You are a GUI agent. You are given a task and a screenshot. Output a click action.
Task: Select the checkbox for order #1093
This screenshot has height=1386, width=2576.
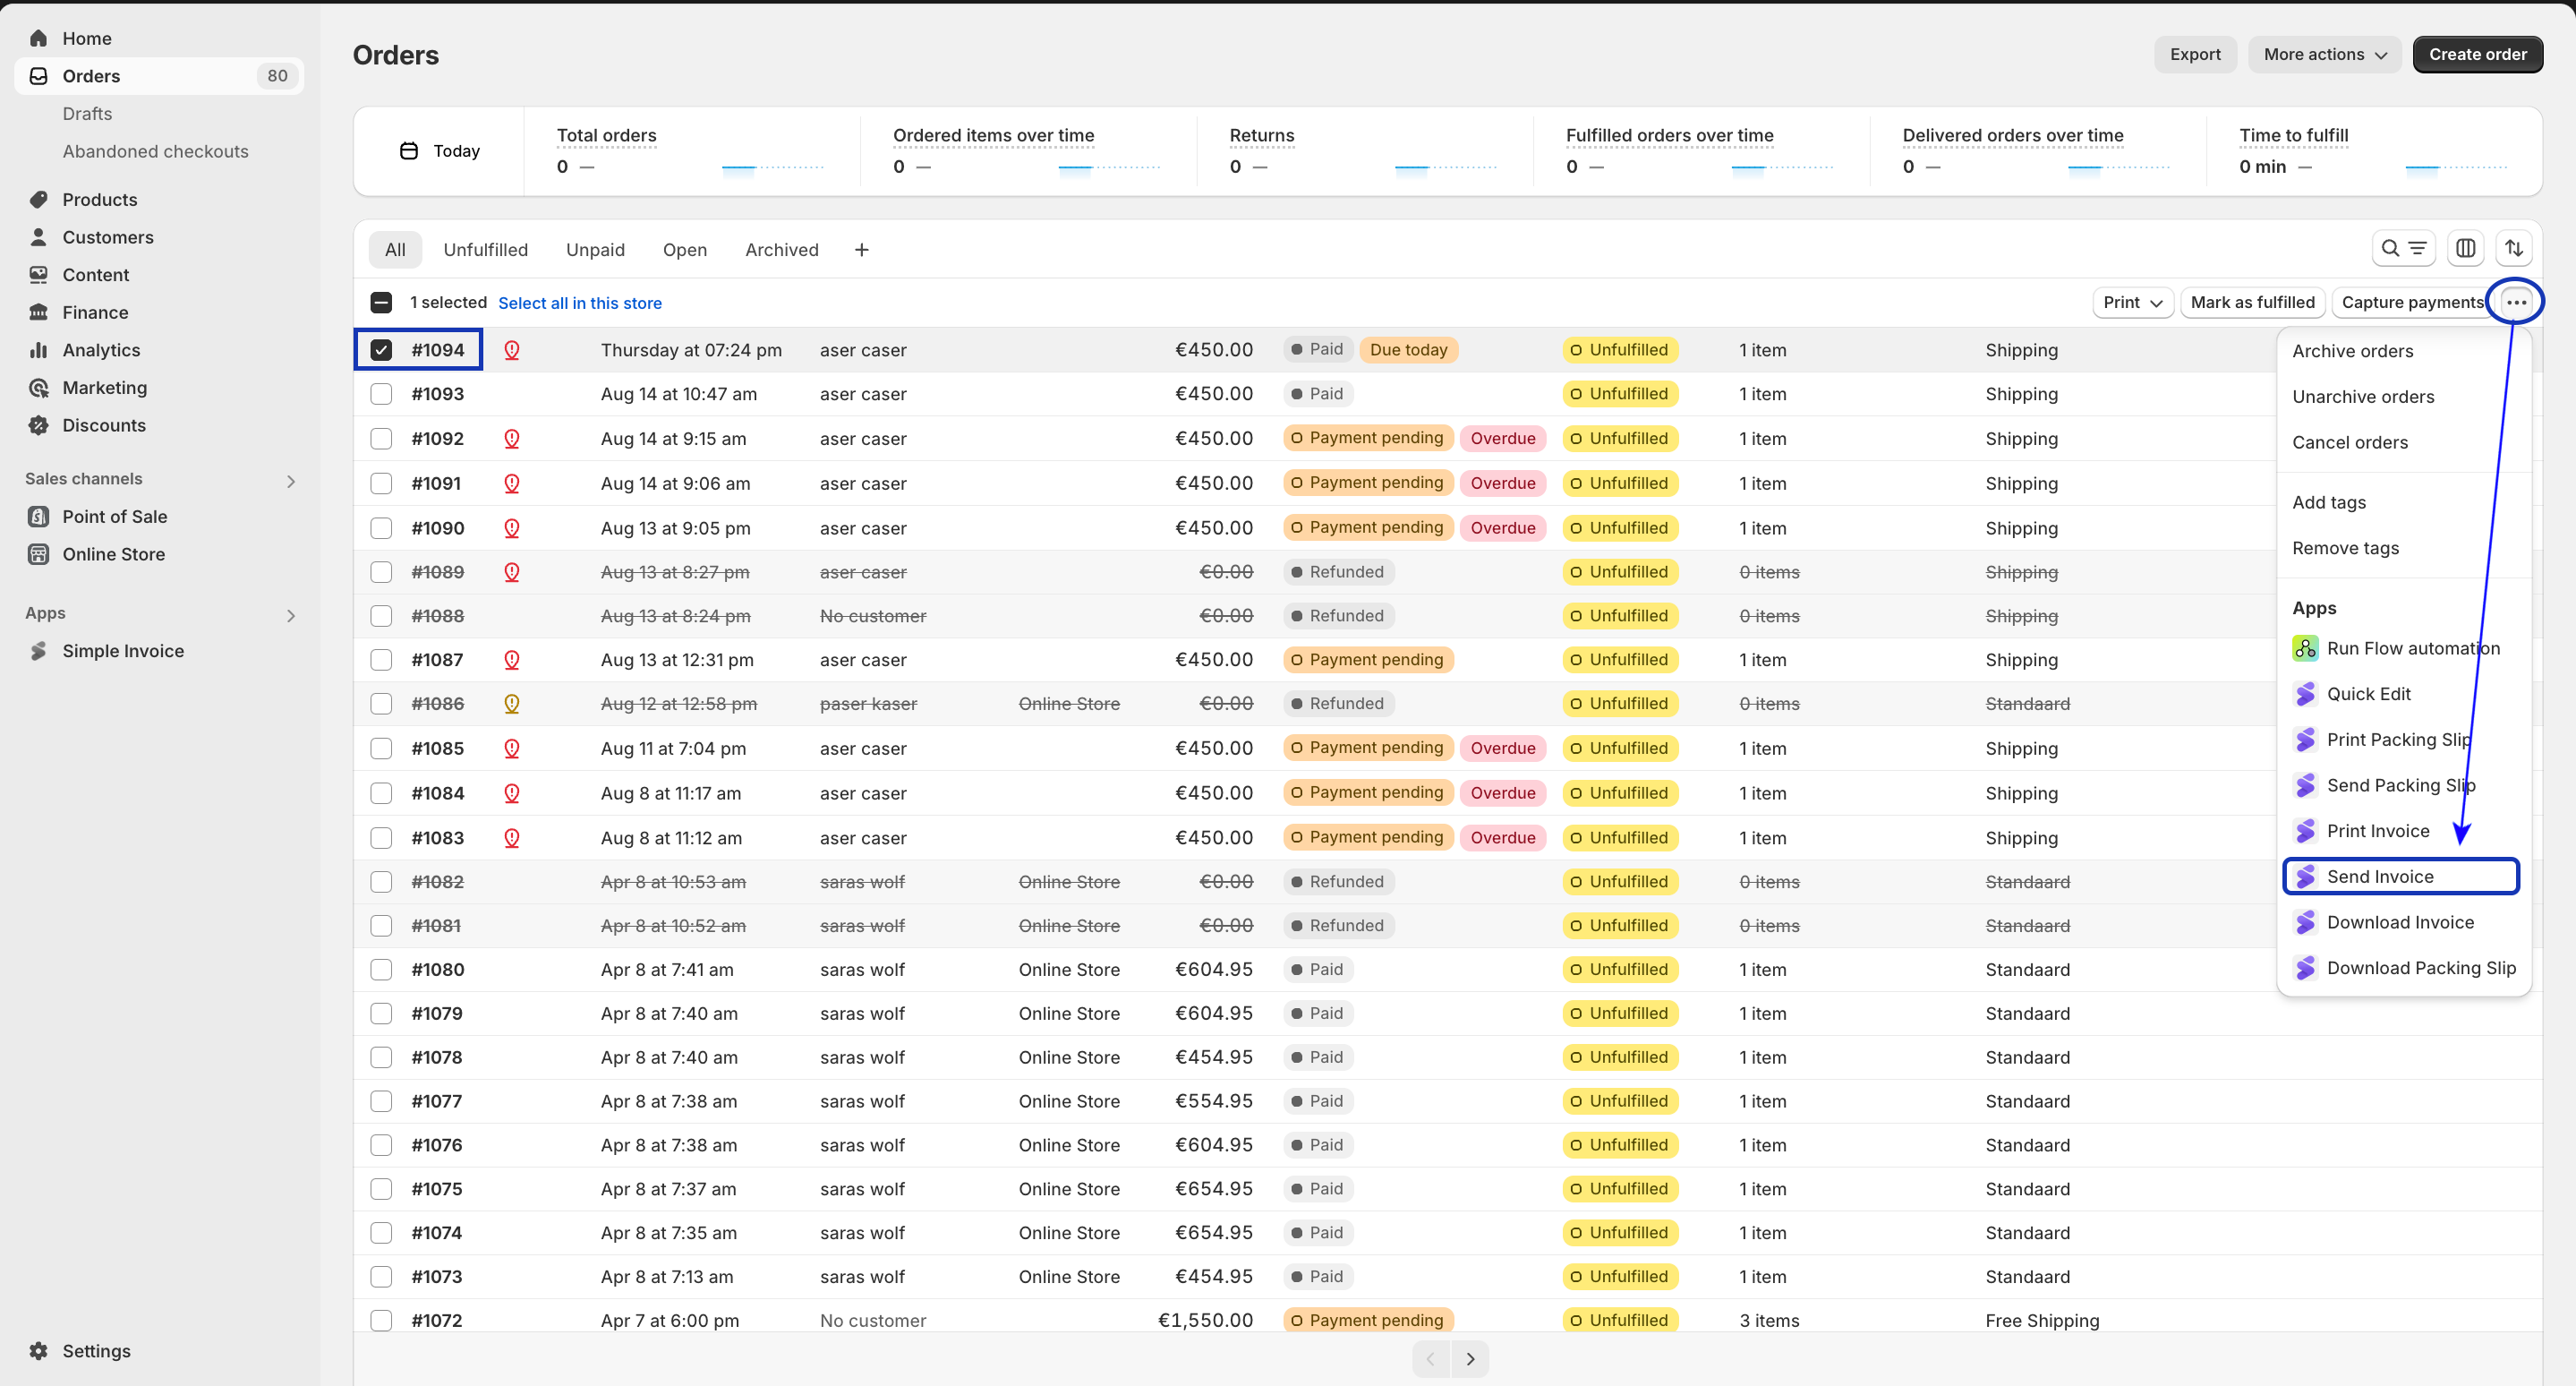381,394
